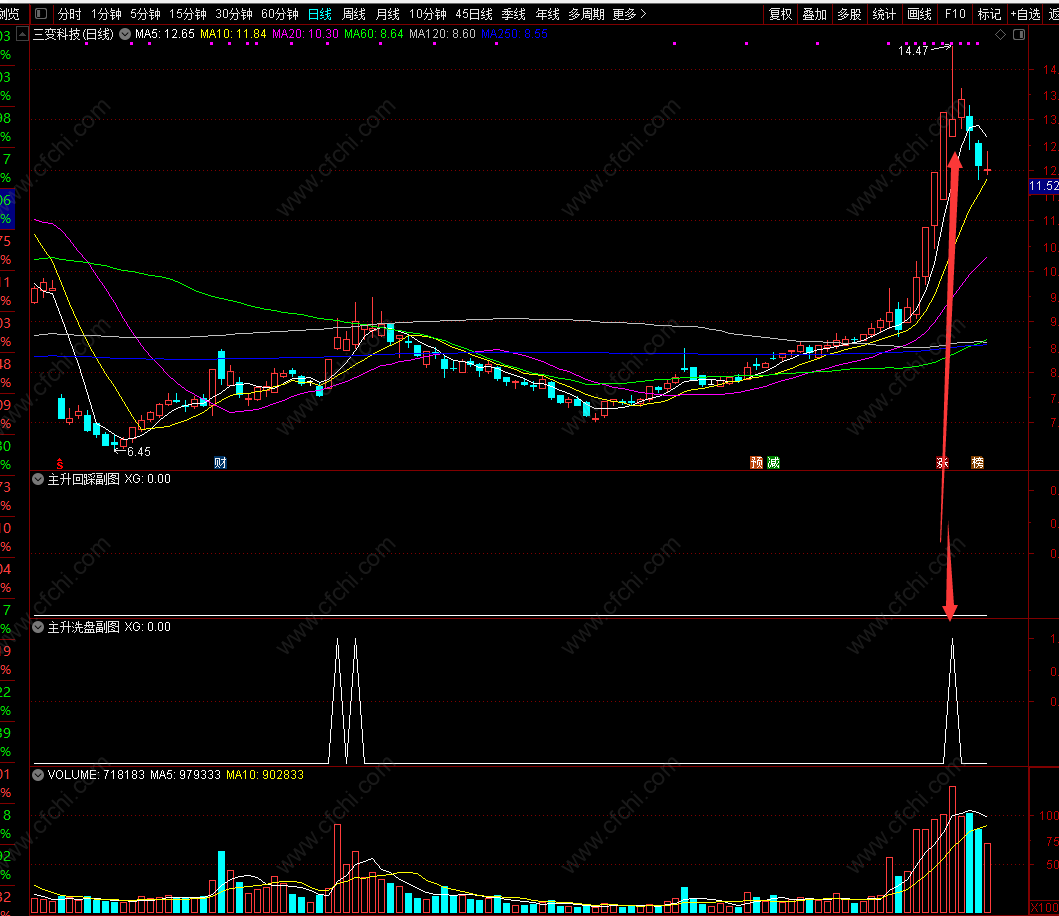
Task: Open 多周期 multi-period view
Action: tap(586, 14)
